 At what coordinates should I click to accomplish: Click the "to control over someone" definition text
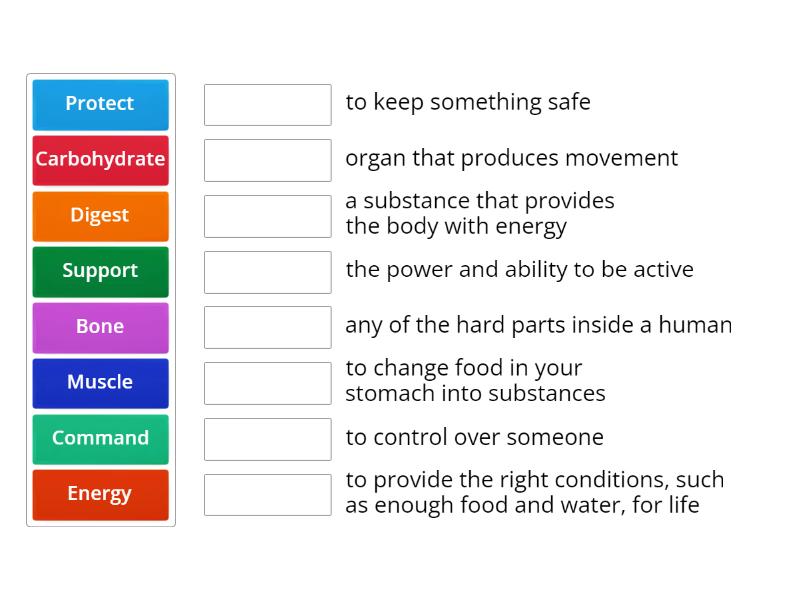tap(474, 437)
